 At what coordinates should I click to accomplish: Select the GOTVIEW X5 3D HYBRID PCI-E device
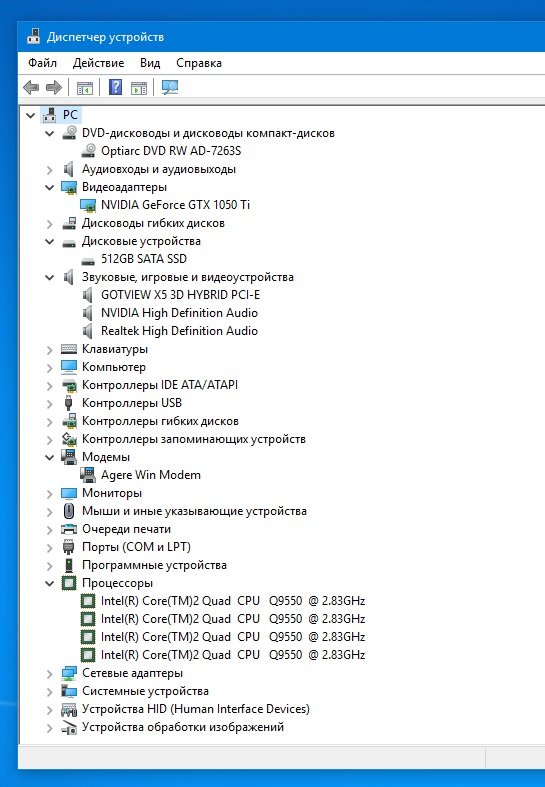pos(180,295)
